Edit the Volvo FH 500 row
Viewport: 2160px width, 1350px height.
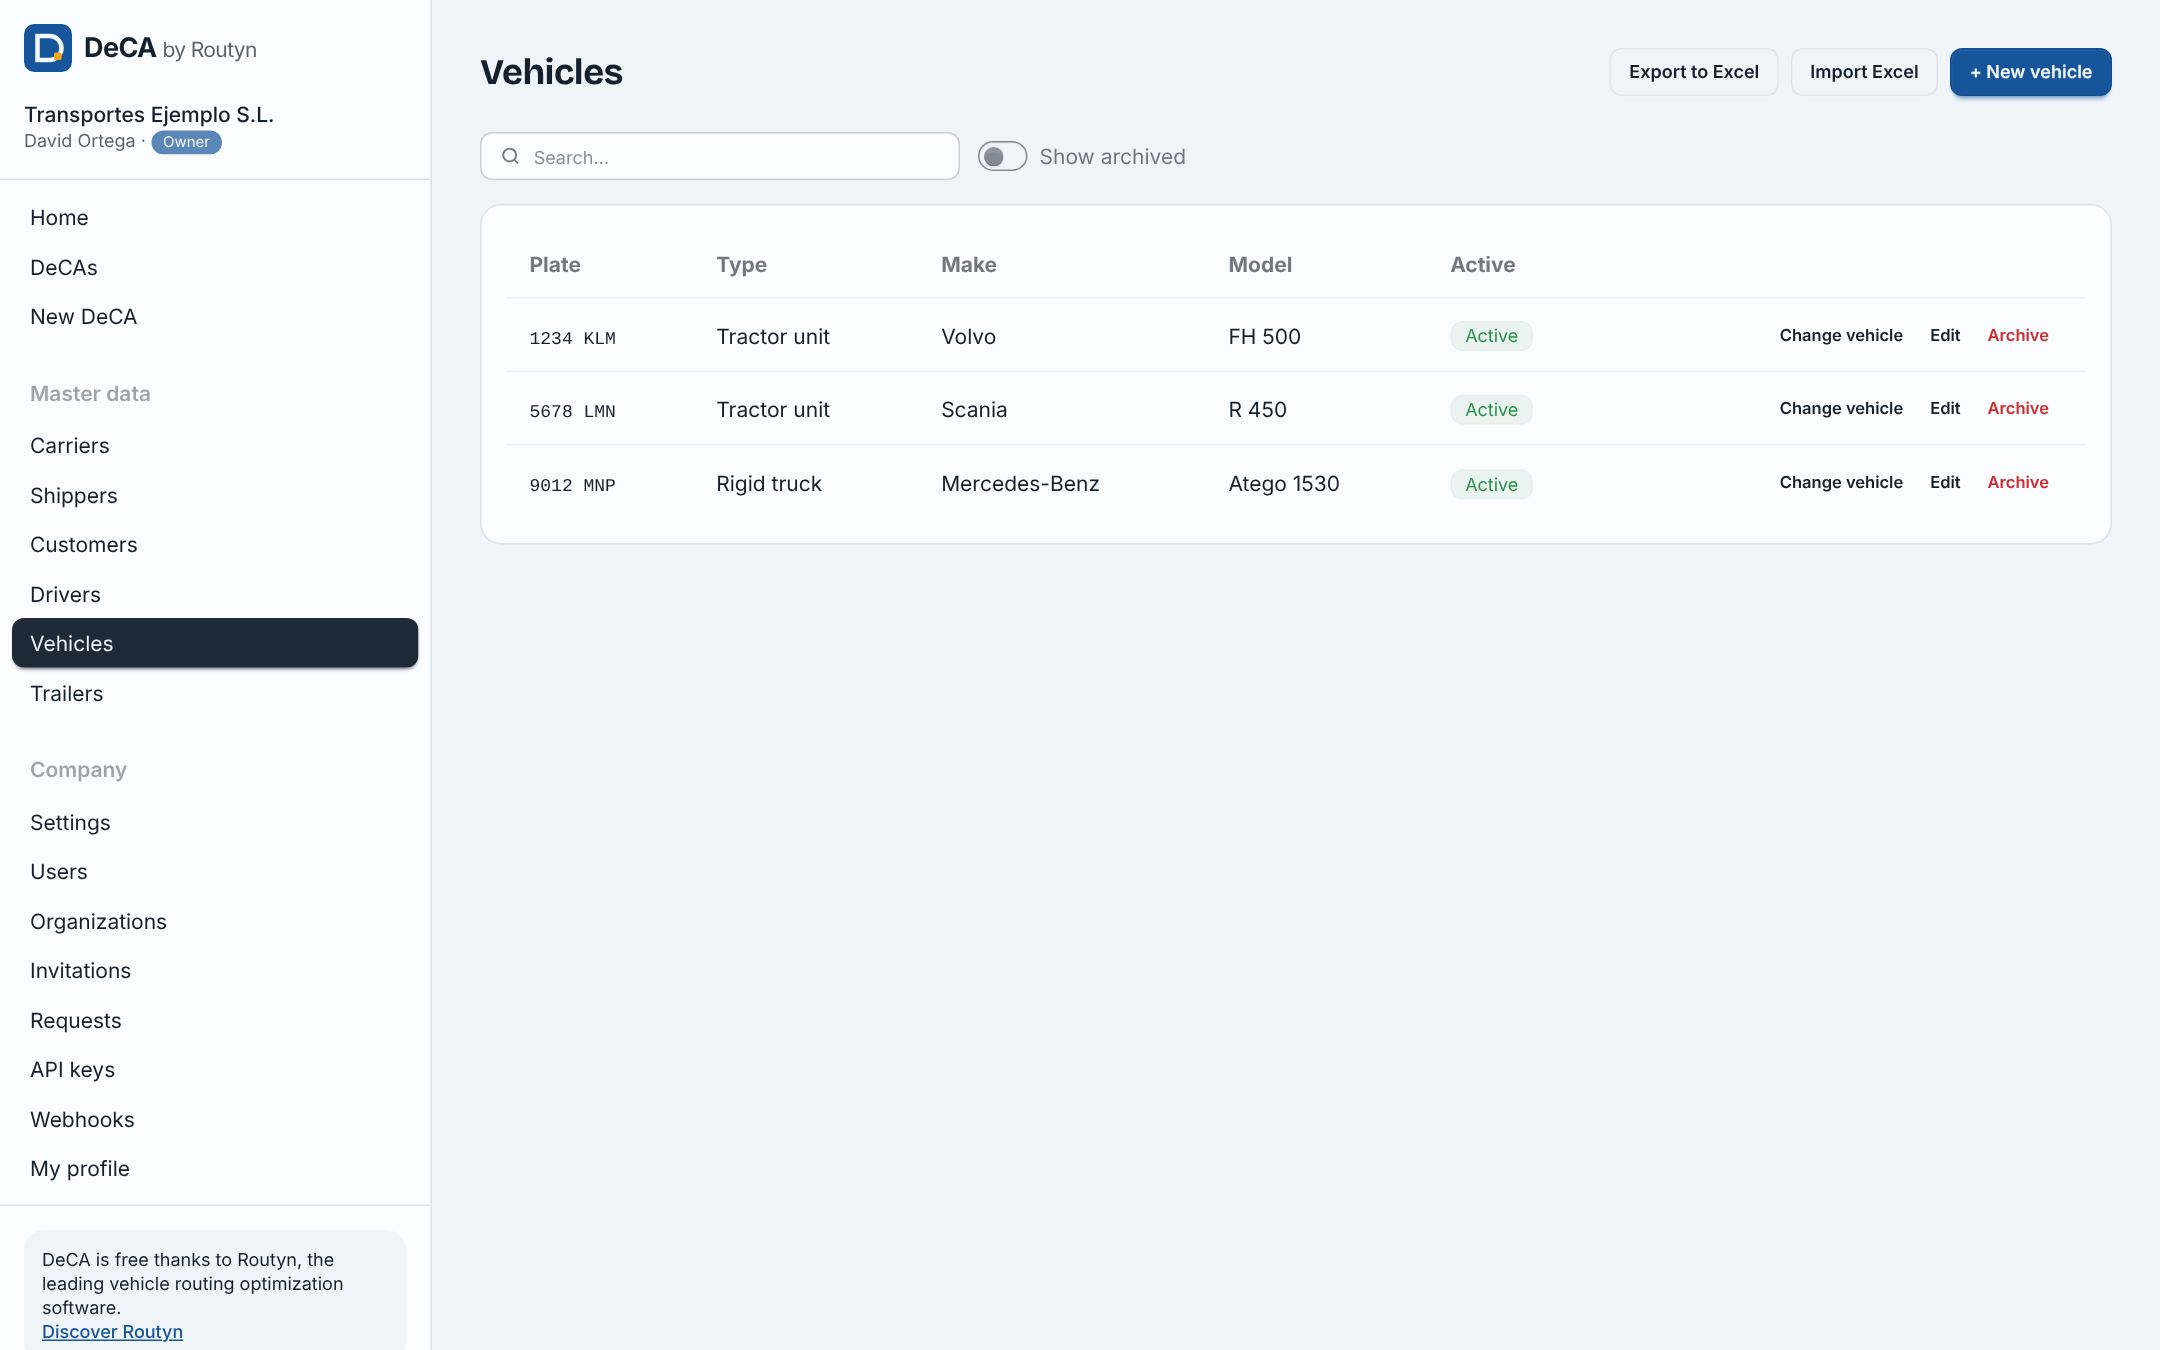click(x=1945, y=335)
